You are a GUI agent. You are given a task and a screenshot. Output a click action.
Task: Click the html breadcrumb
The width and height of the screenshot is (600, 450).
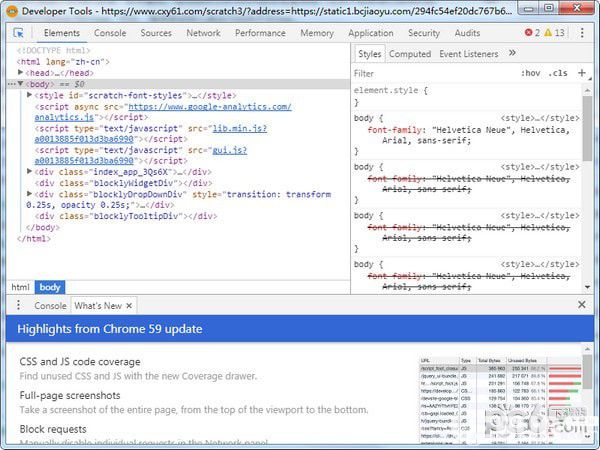click(20, 287)
